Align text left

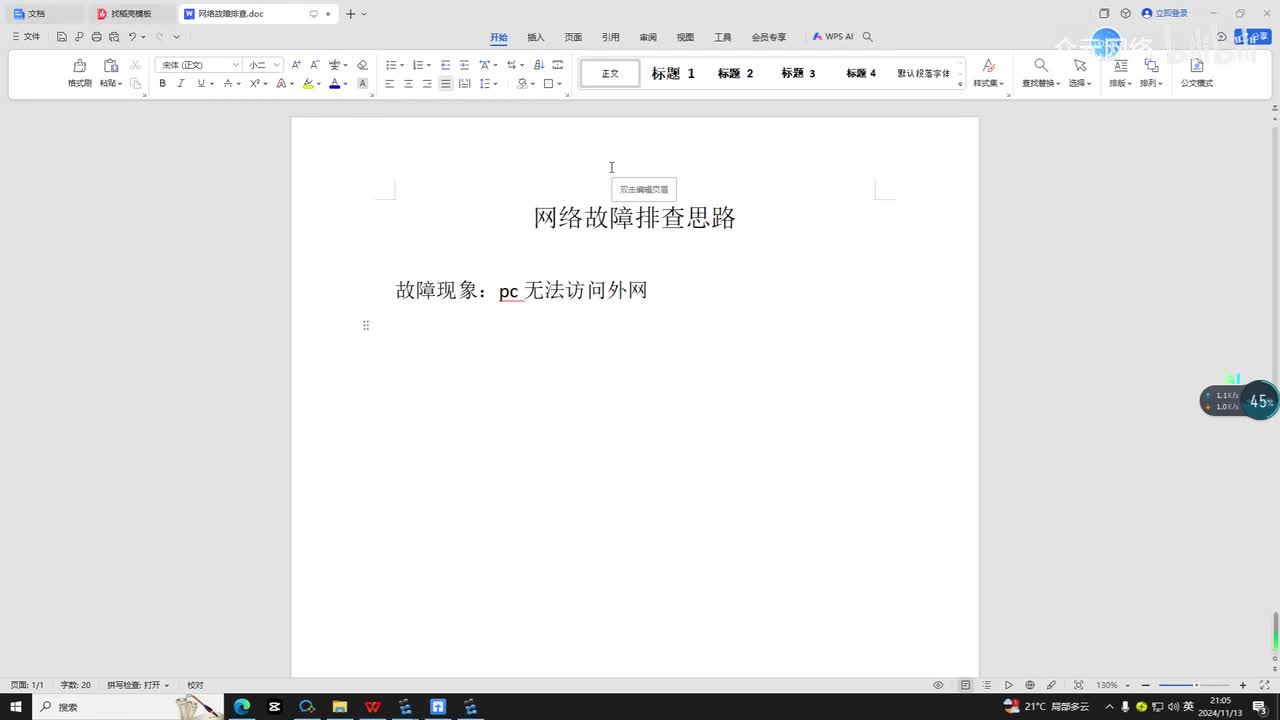(390, 84)
